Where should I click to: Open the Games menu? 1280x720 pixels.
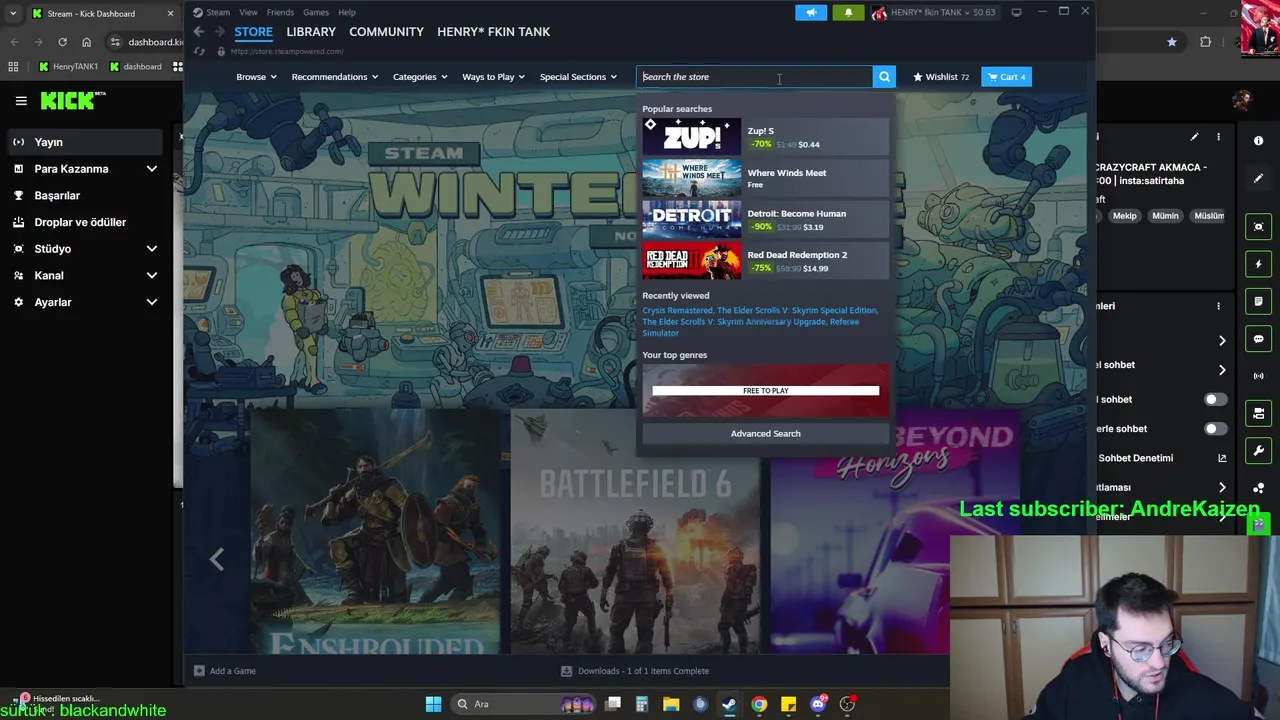(316, 12)
